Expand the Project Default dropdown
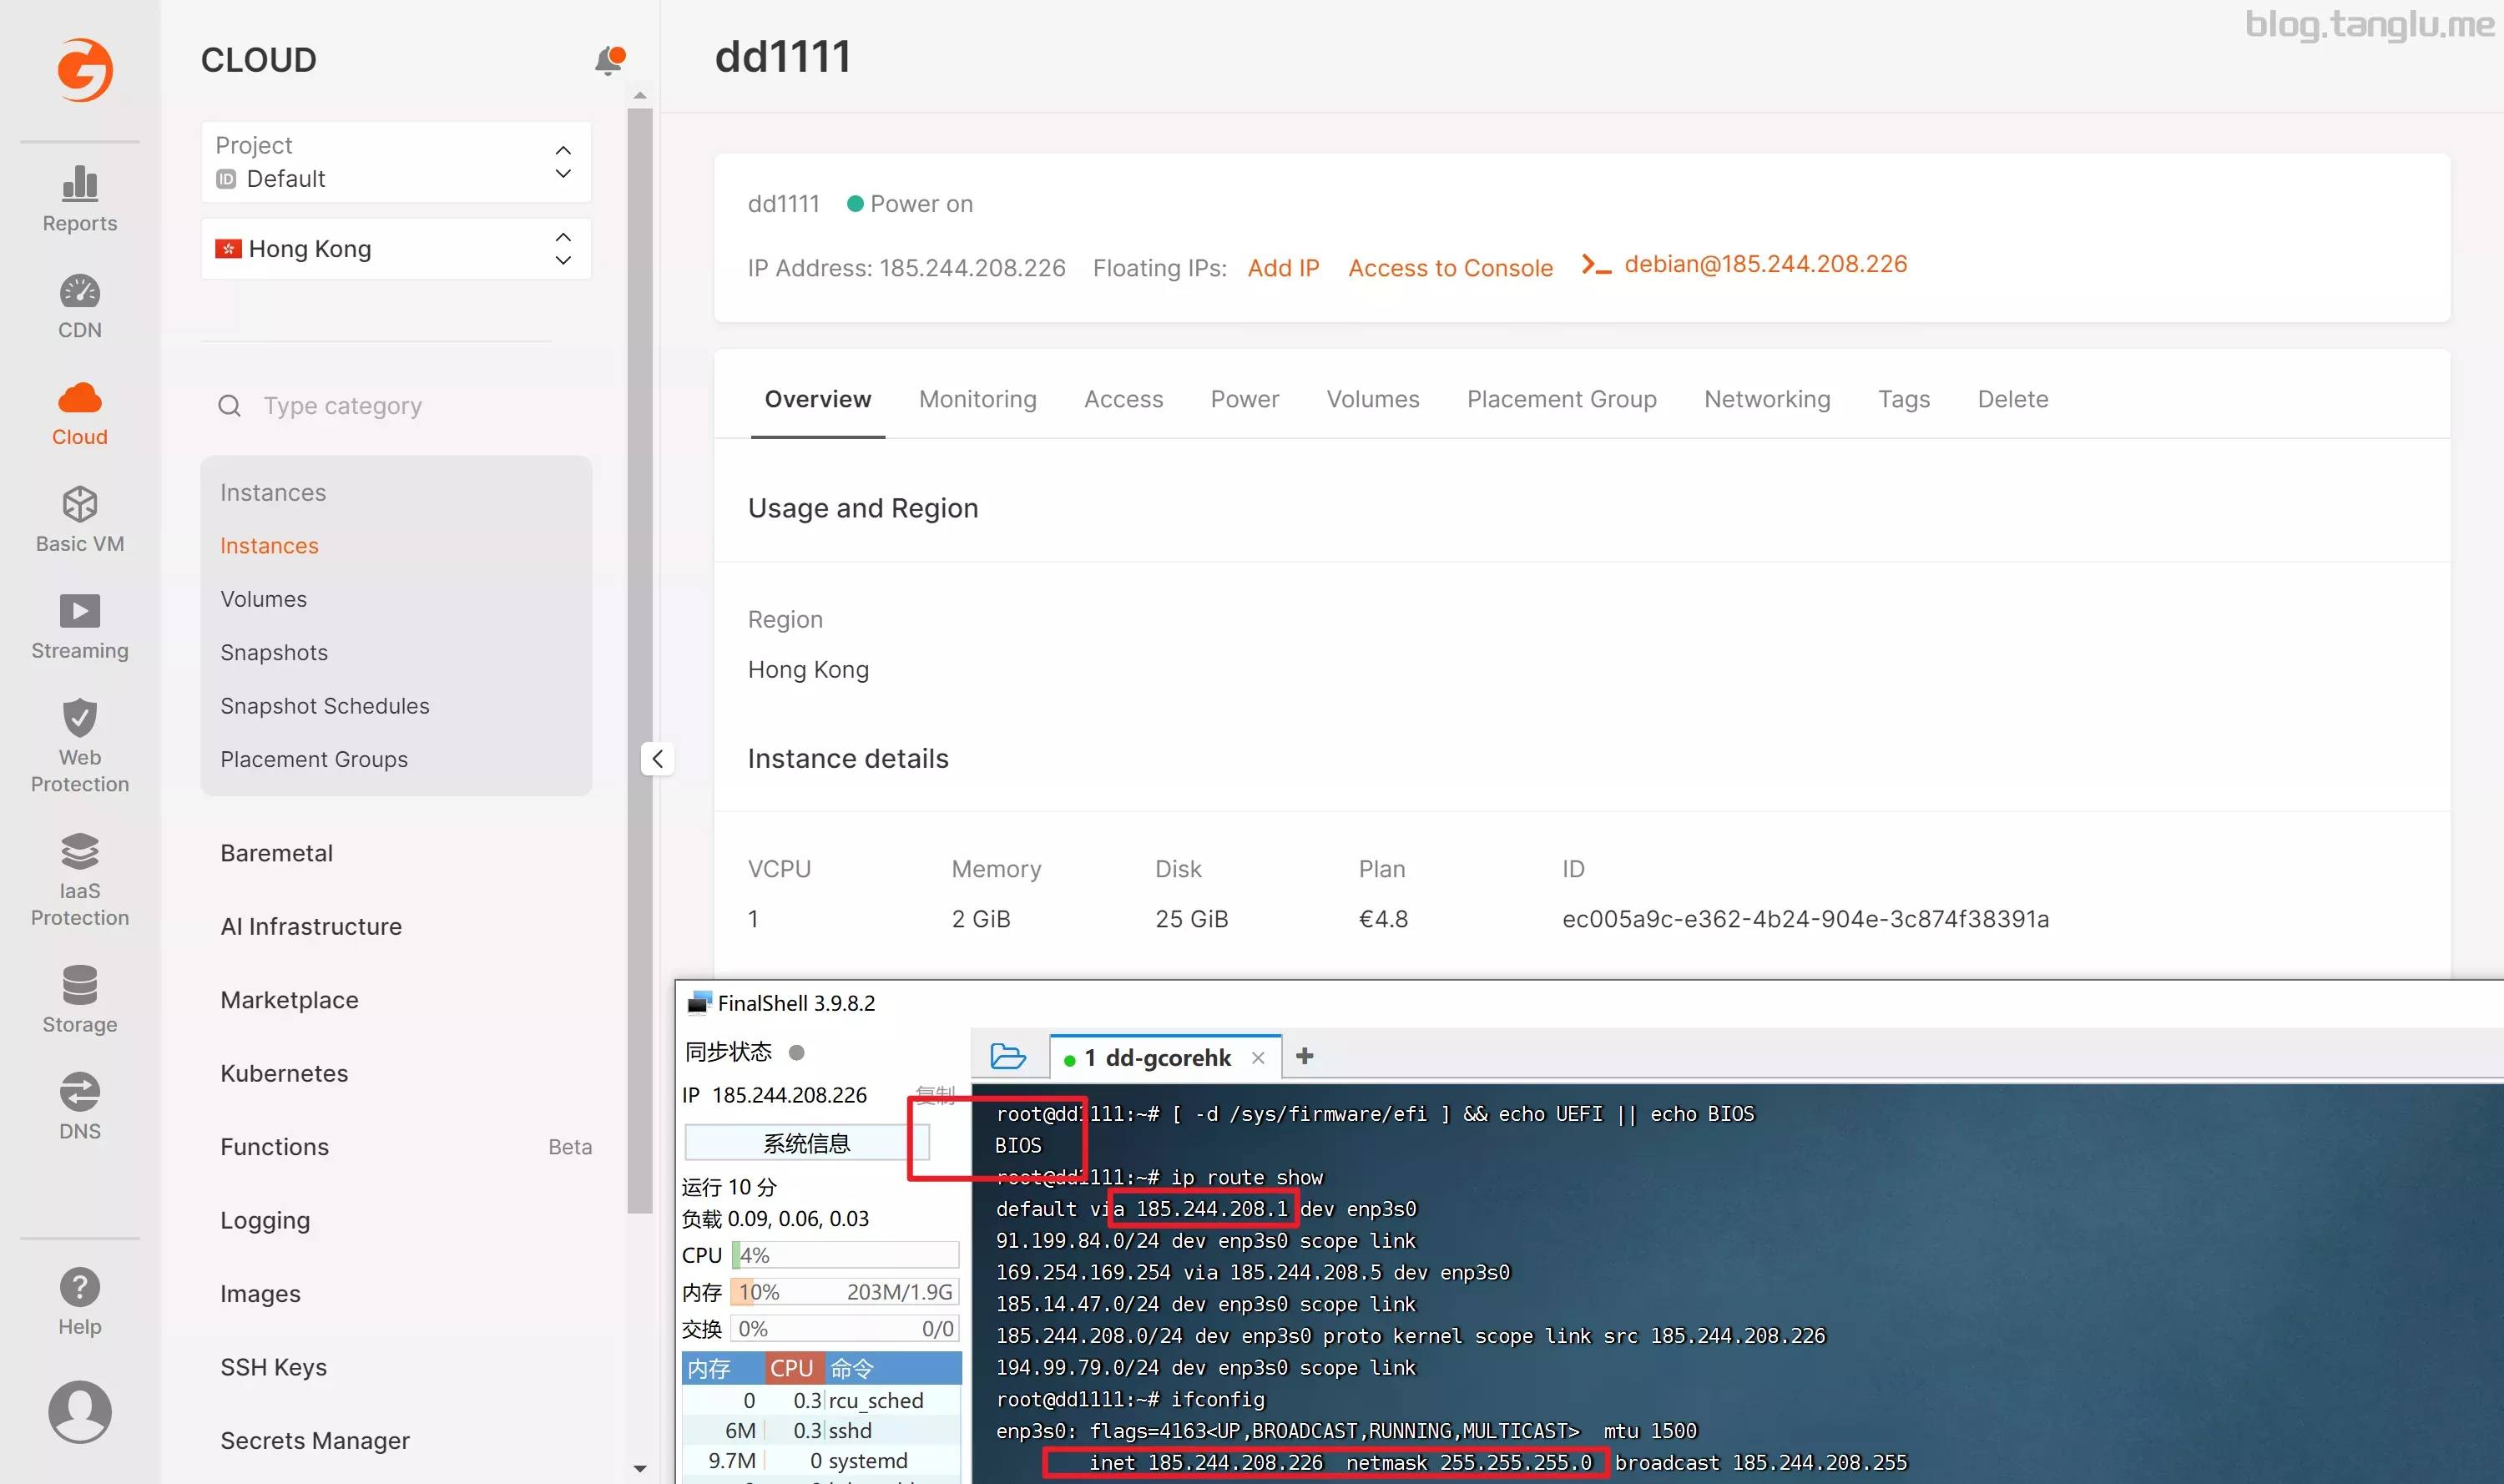 click(396, 162)
